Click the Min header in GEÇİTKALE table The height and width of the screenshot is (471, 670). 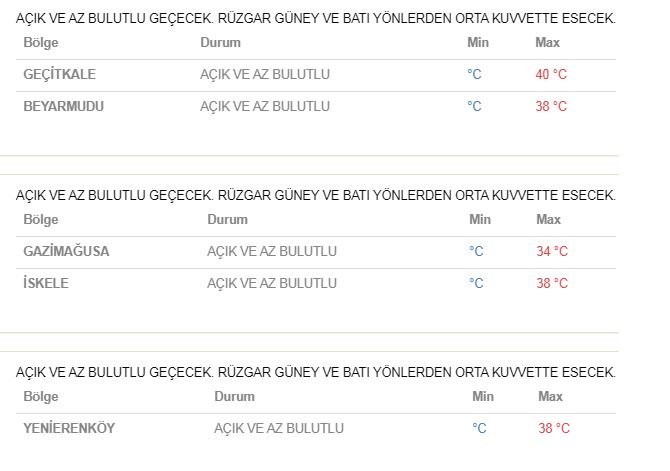[x=478, y=43]
